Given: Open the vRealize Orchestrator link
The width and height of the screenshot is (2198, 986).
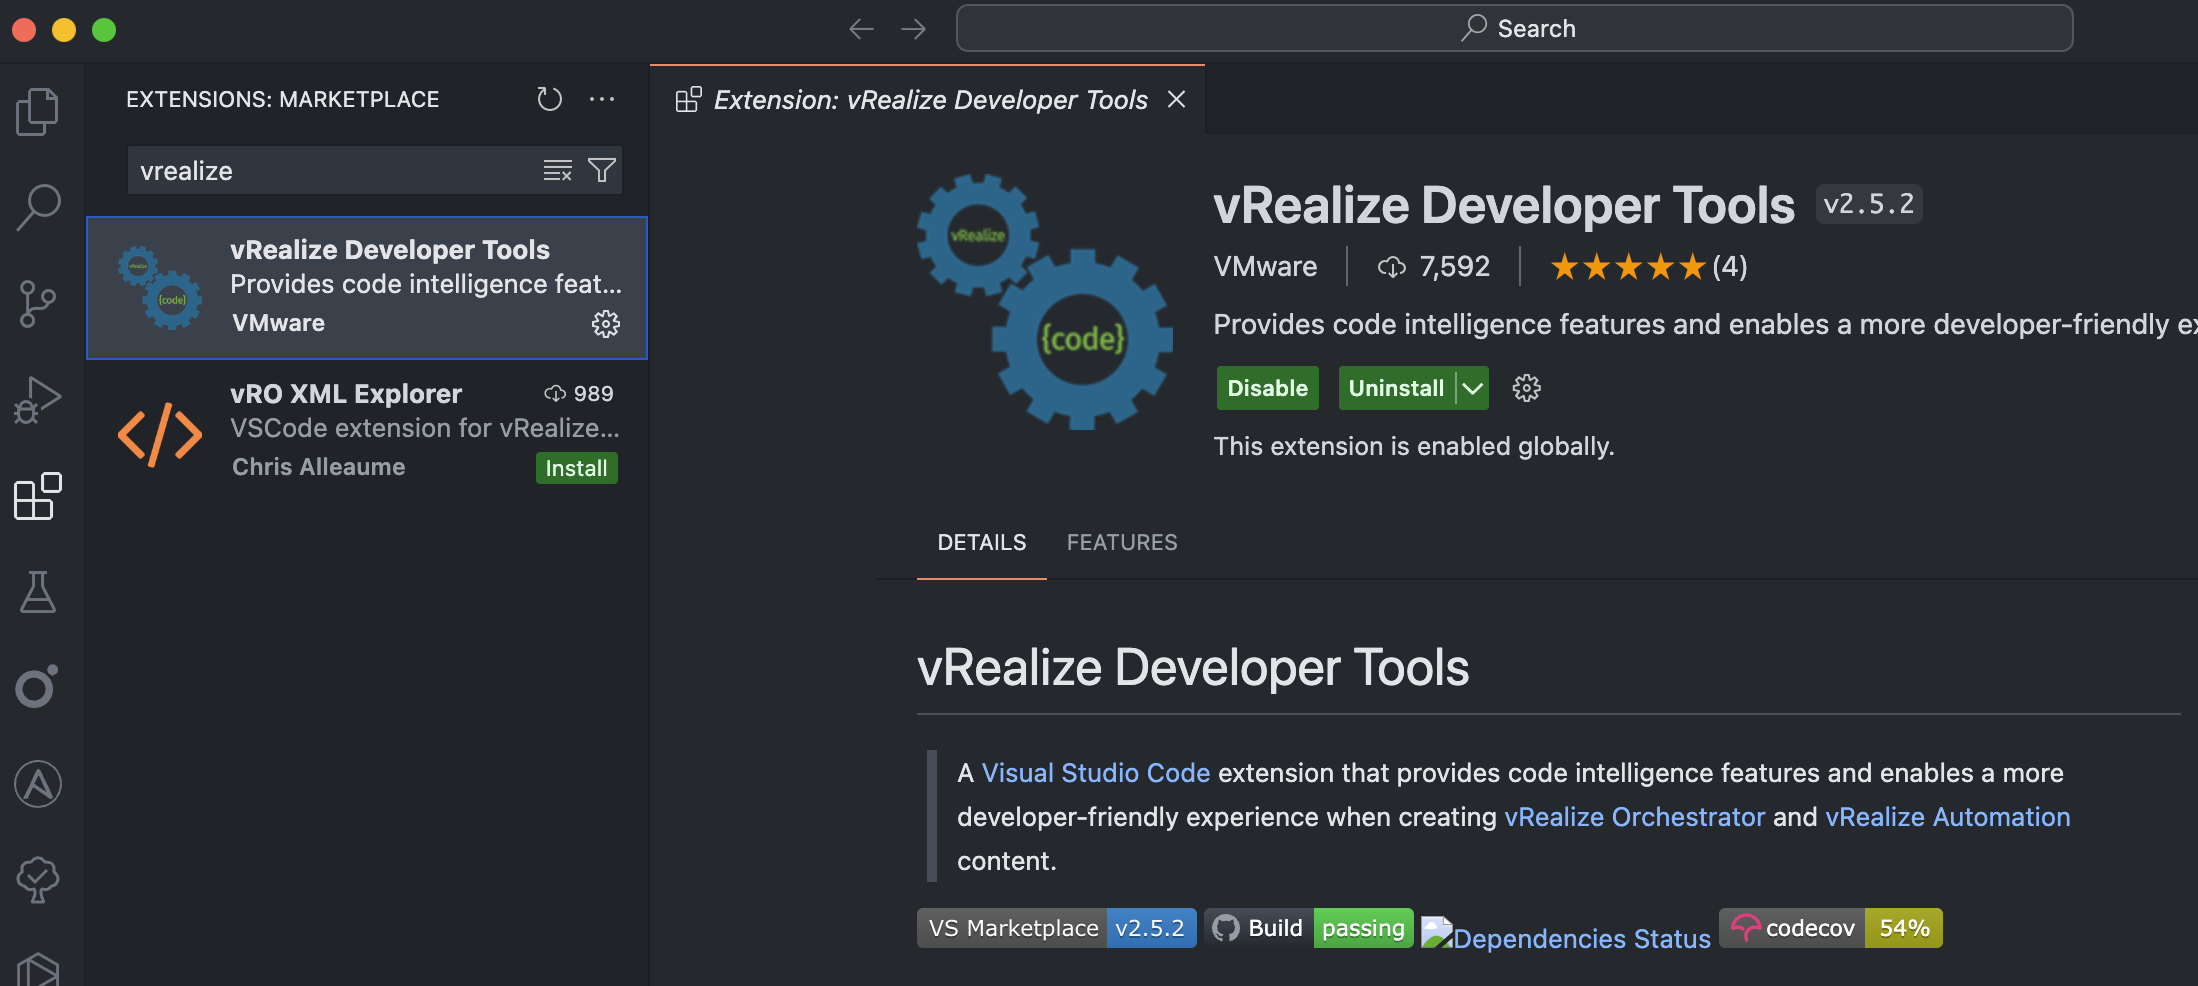Looking at the screenshot, I should pos(1634,817).
